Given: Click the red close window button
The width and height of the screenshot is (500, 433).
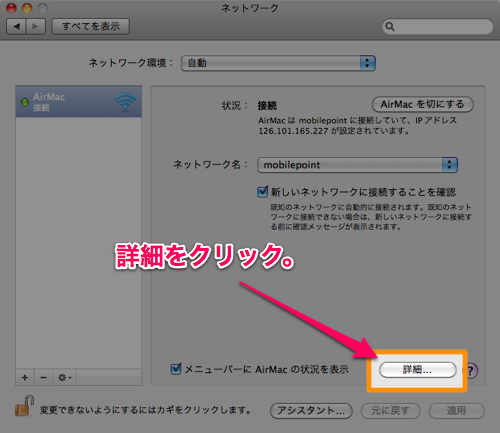Looking at the screenshot, I should coord(11,8).
